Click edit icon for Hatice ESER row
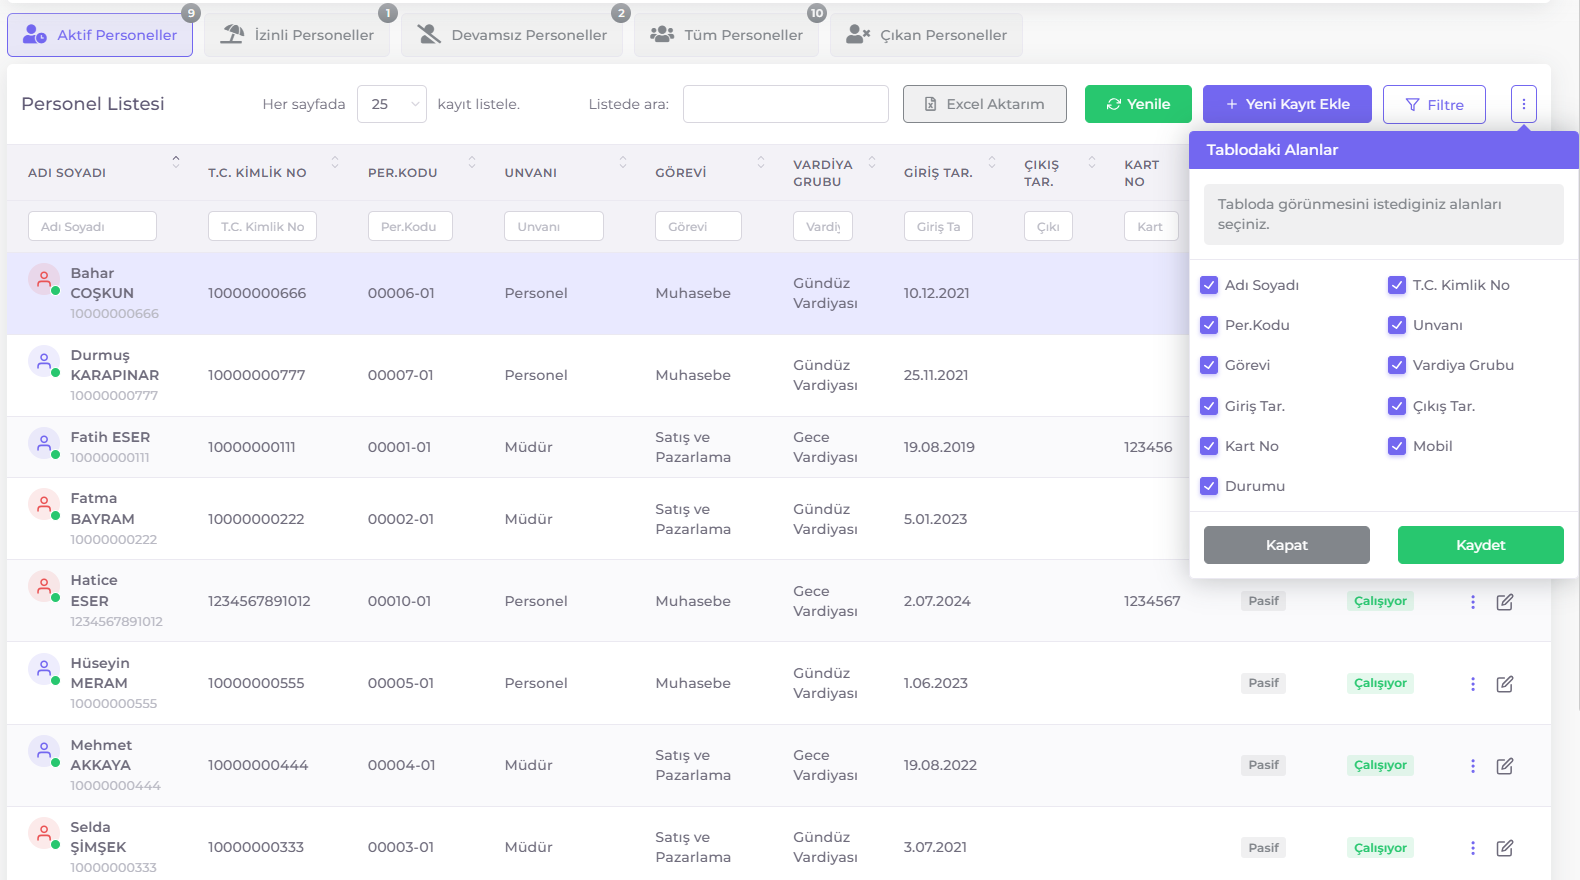 [x=1505, y=602]
